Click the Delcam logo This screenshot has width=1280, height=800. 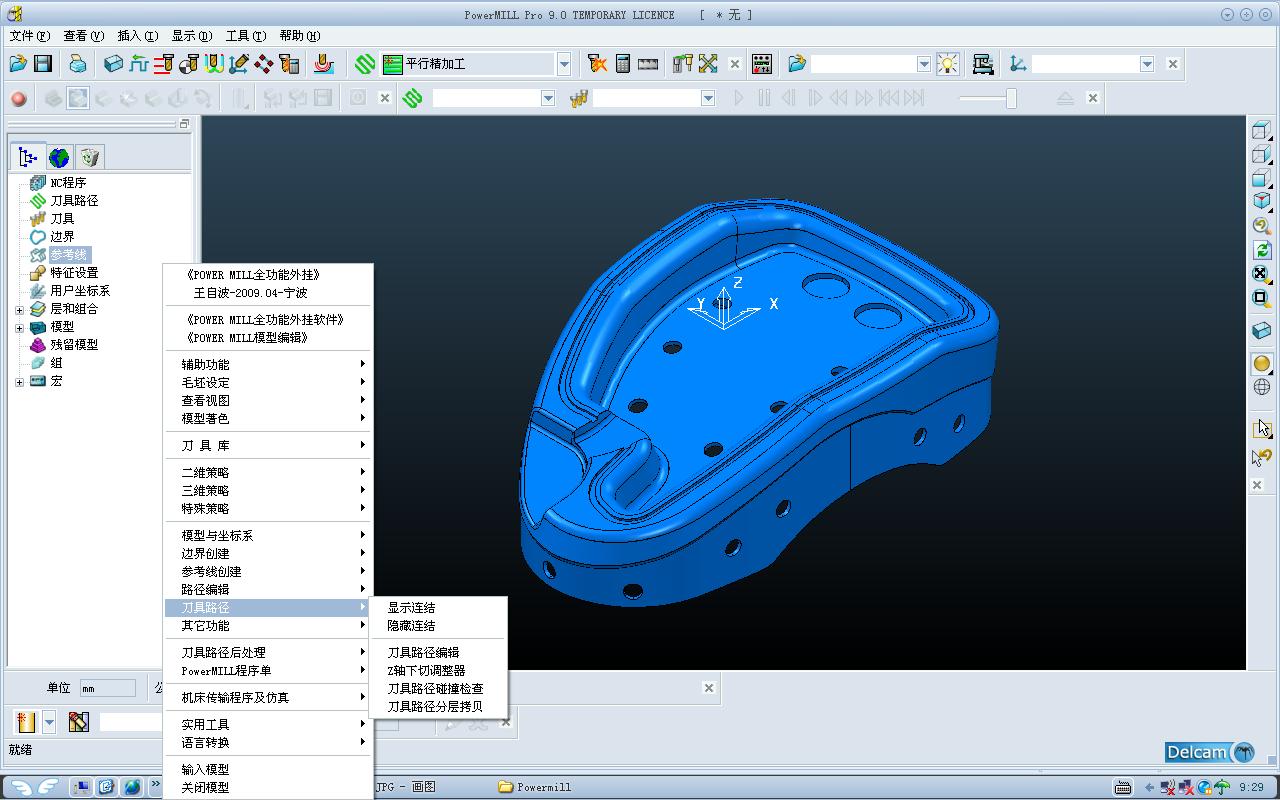[x=1211, y=752]
